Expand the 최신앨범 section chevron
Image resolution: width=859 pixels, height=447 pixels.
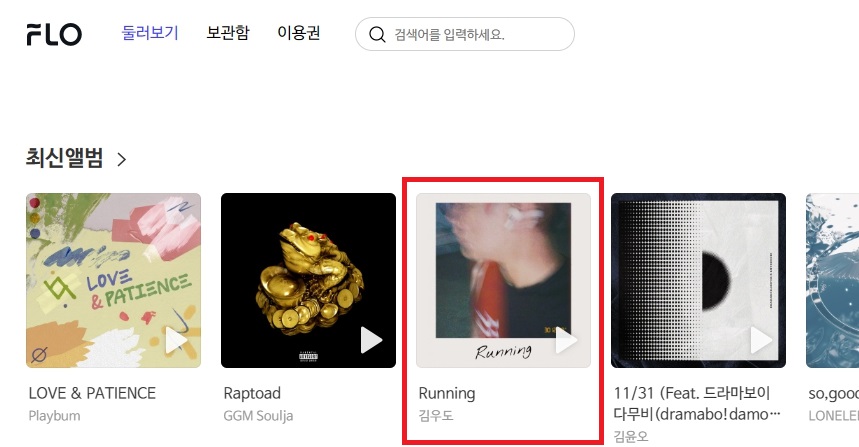tap(122, 159)
